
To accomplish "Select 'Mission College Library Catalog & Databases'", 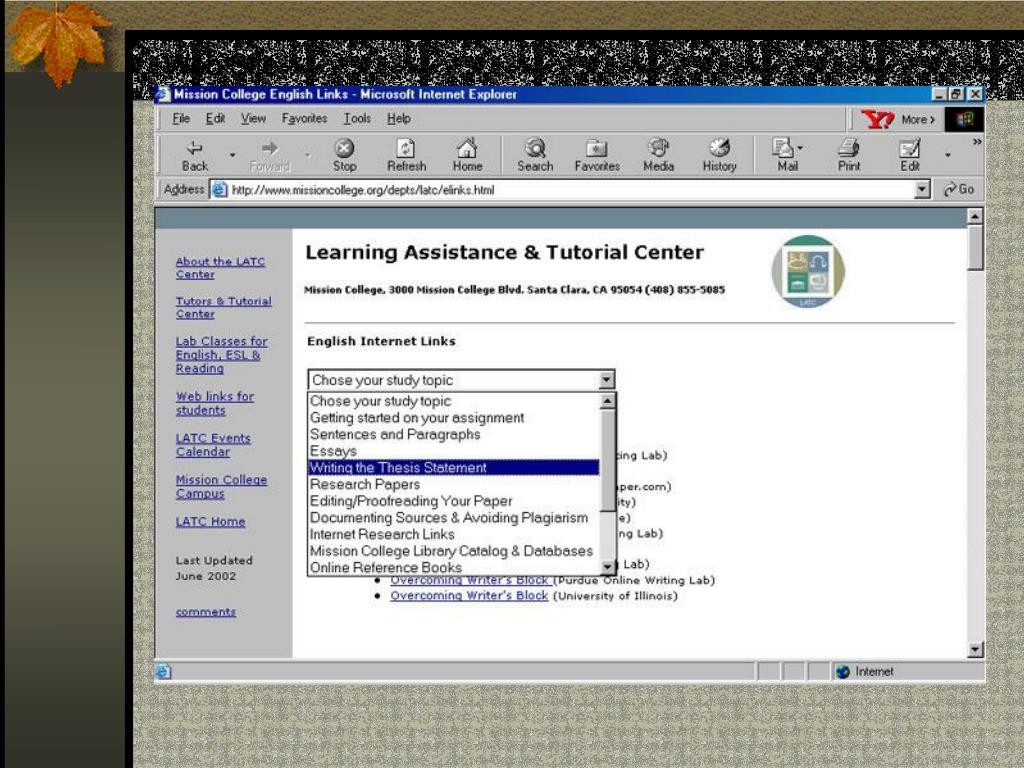I will [453, 551].
